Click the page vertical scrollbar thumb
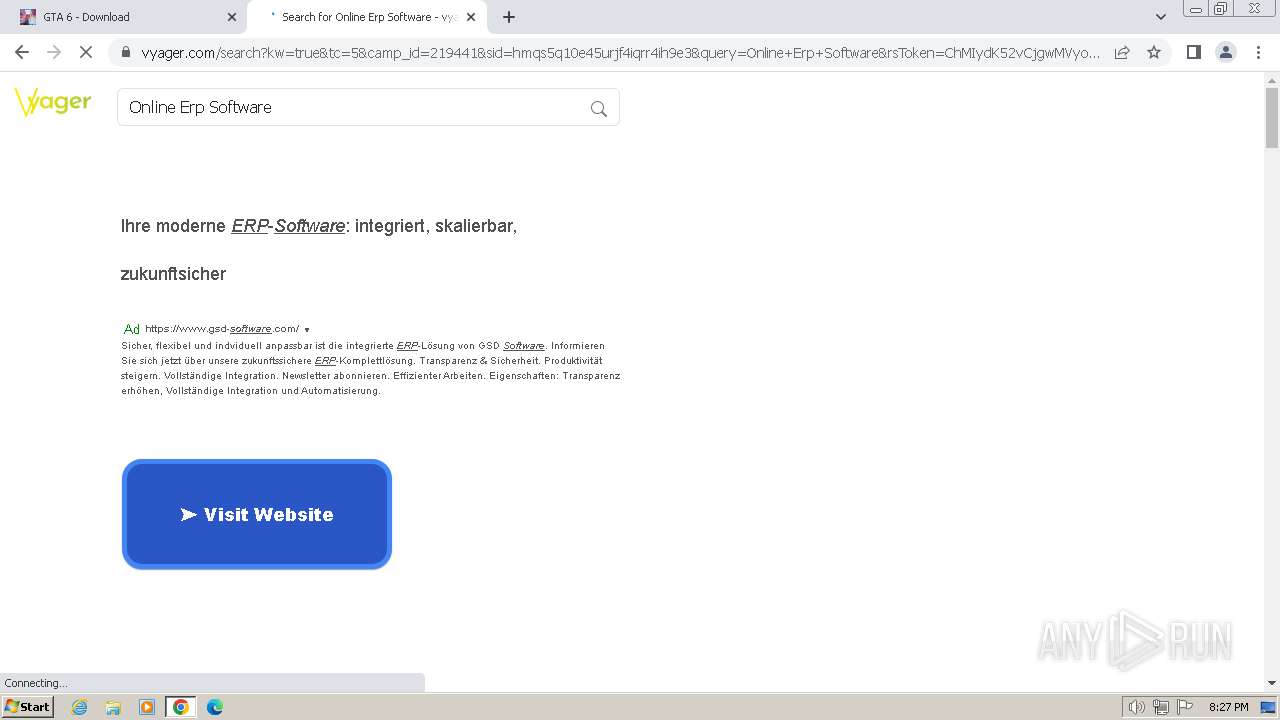 1272,118
